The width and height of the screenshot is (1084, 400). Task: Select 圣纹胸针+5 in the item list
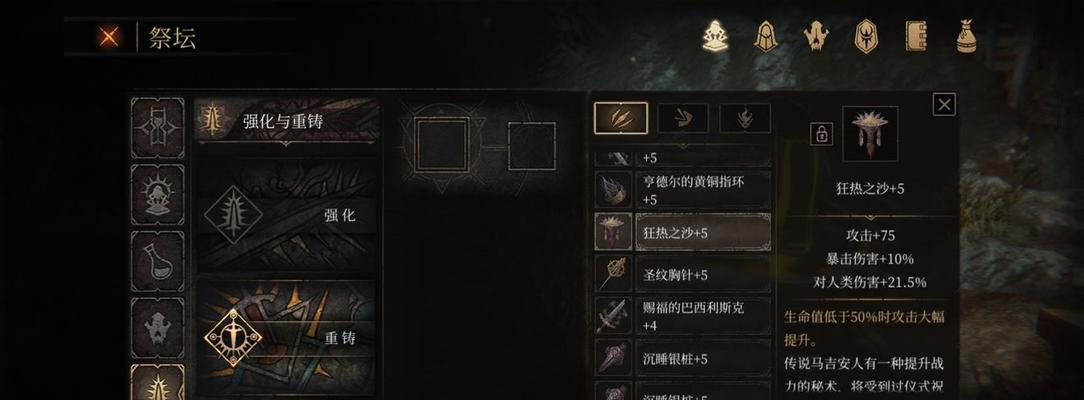point(683,274)
